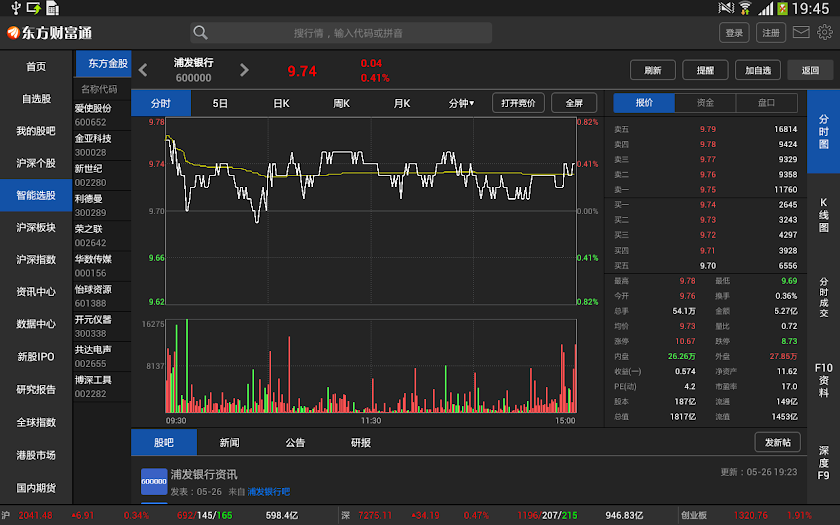Select stock 爱使股份 600652
The image size is (840, 525).
[102, 115]
